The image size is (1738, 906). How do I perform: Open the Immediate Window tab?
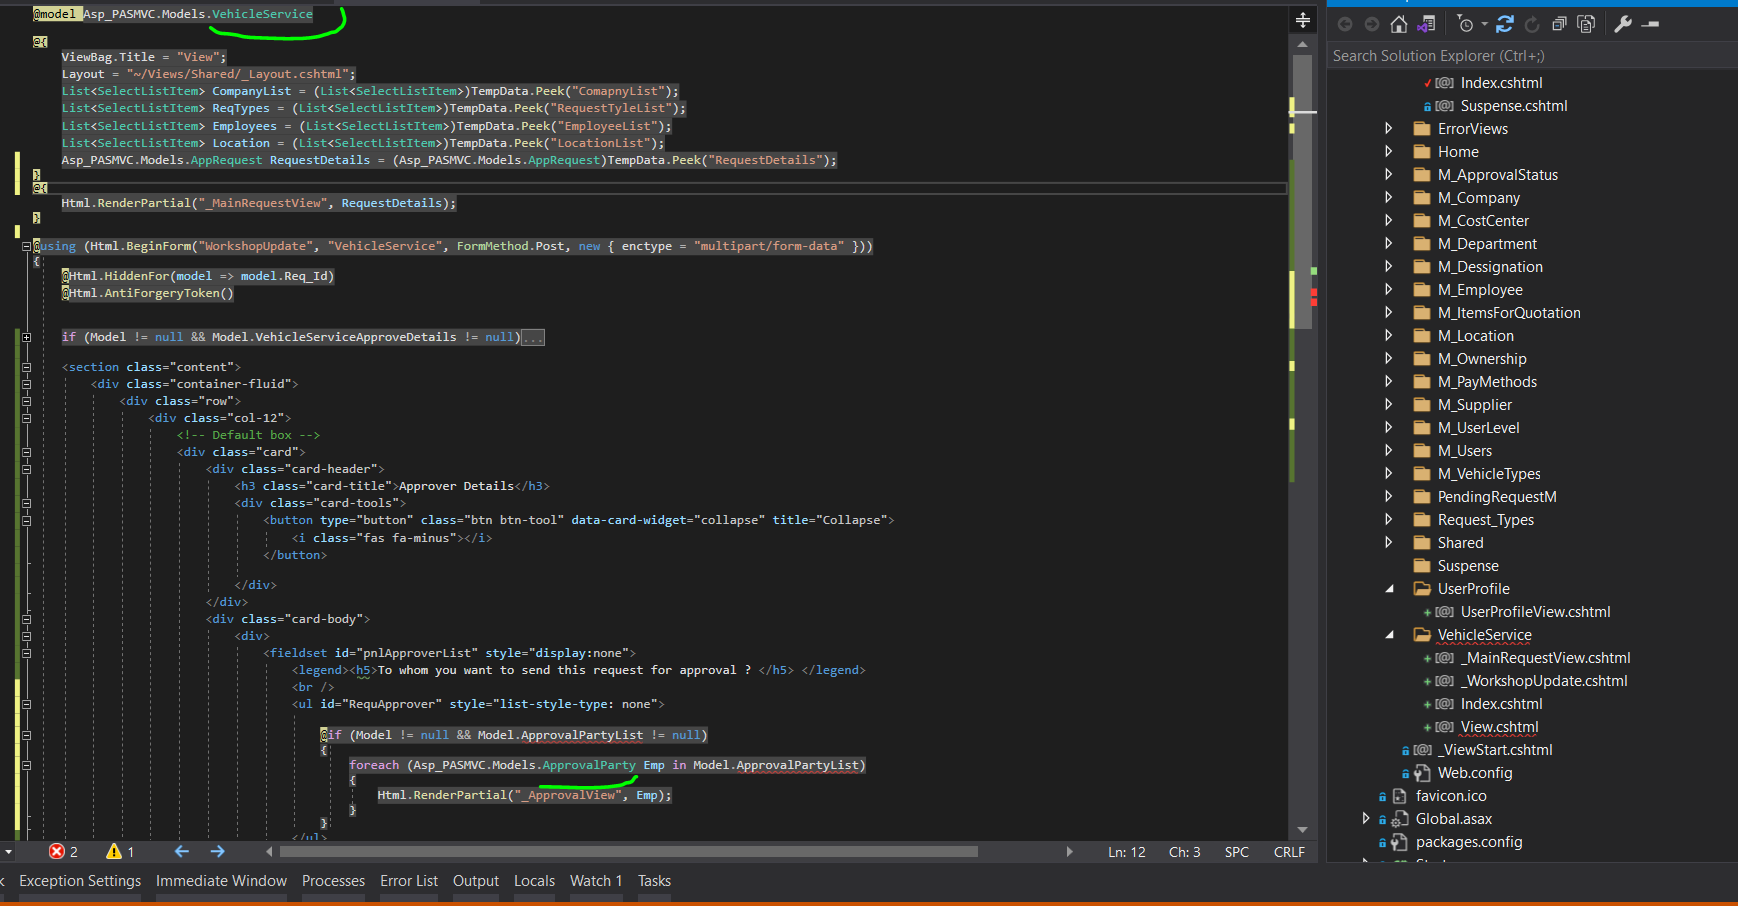(221, 881)
